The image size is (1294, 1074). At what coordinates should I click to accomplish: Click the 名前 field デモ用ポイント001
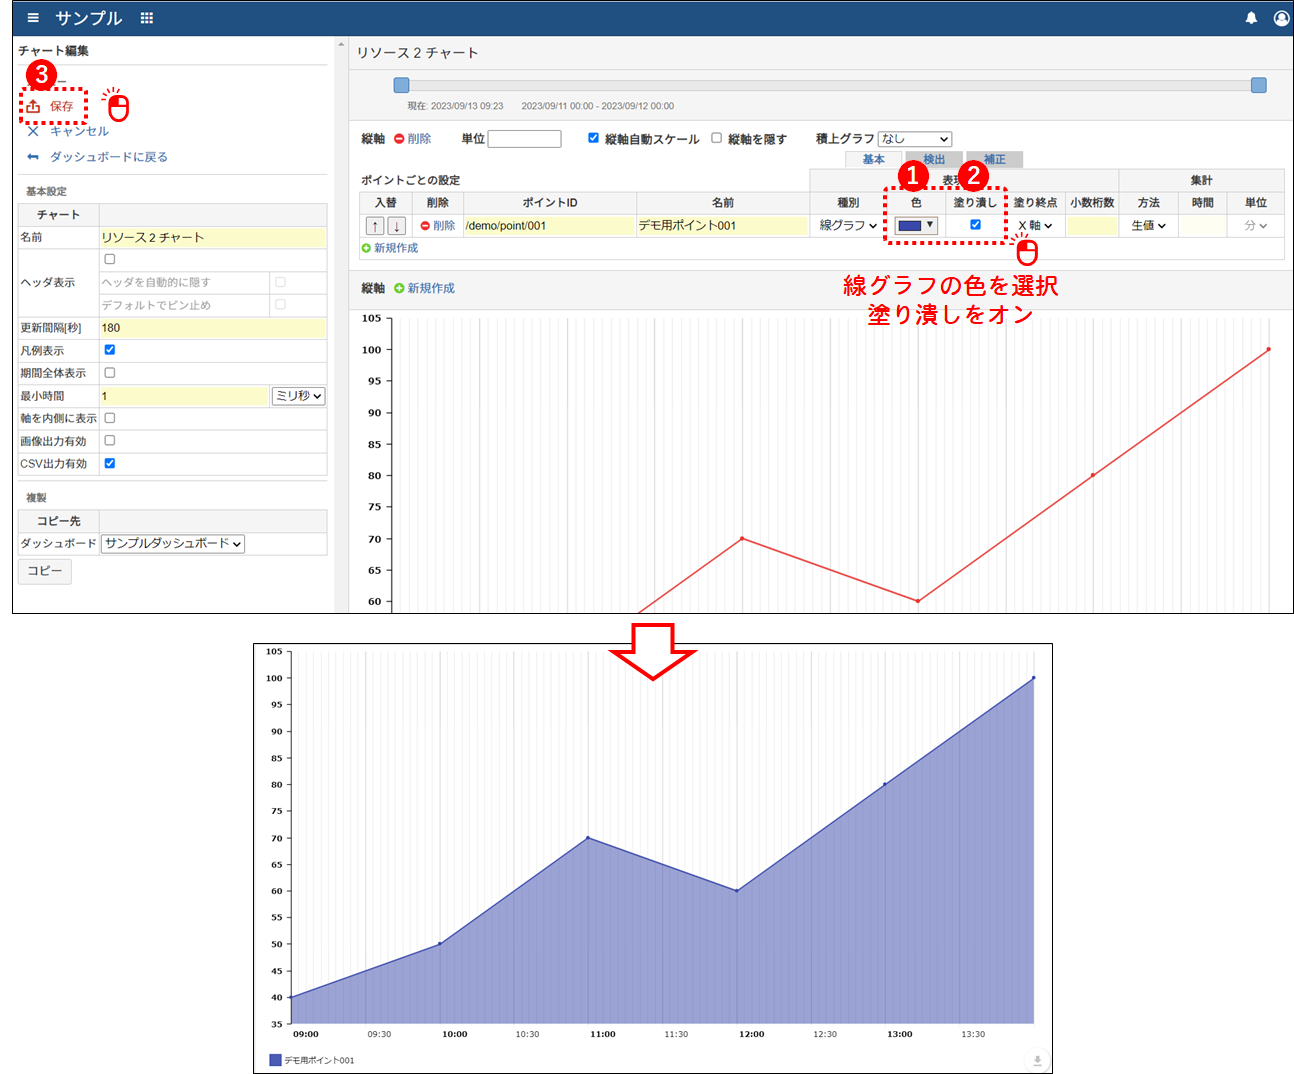(x=723, y=226)
